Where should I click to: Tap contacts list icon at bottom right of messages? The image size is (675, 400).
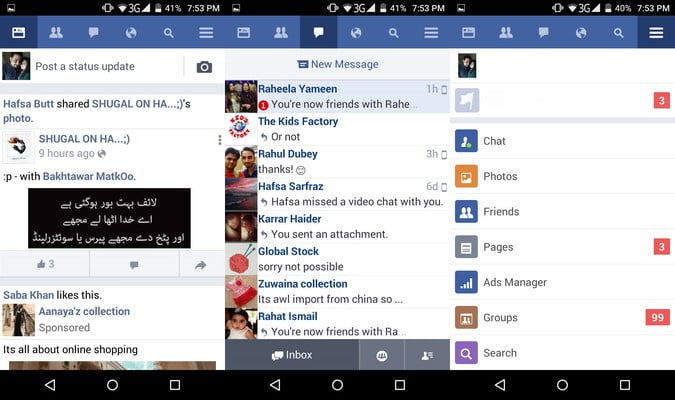427,355
